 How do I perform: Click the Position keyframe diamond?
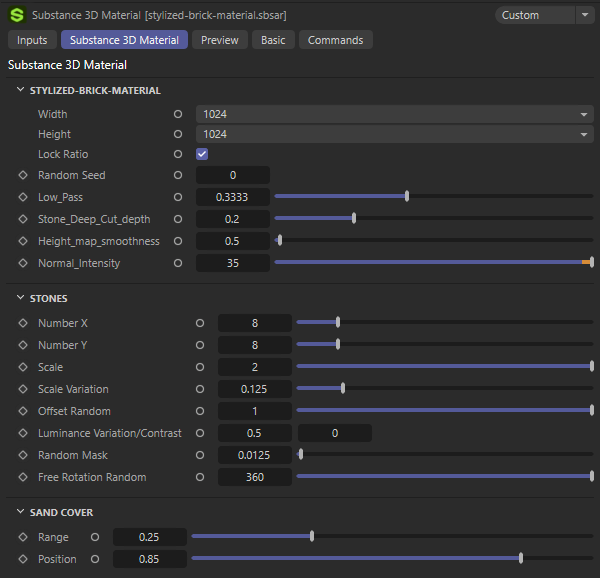tap(23, 559)
